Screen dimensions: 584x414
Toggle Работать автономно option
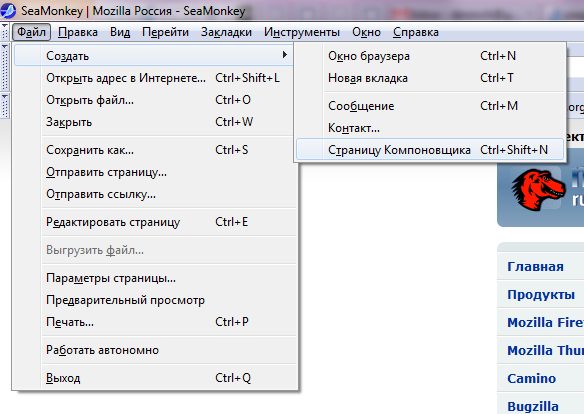[155, 350]
